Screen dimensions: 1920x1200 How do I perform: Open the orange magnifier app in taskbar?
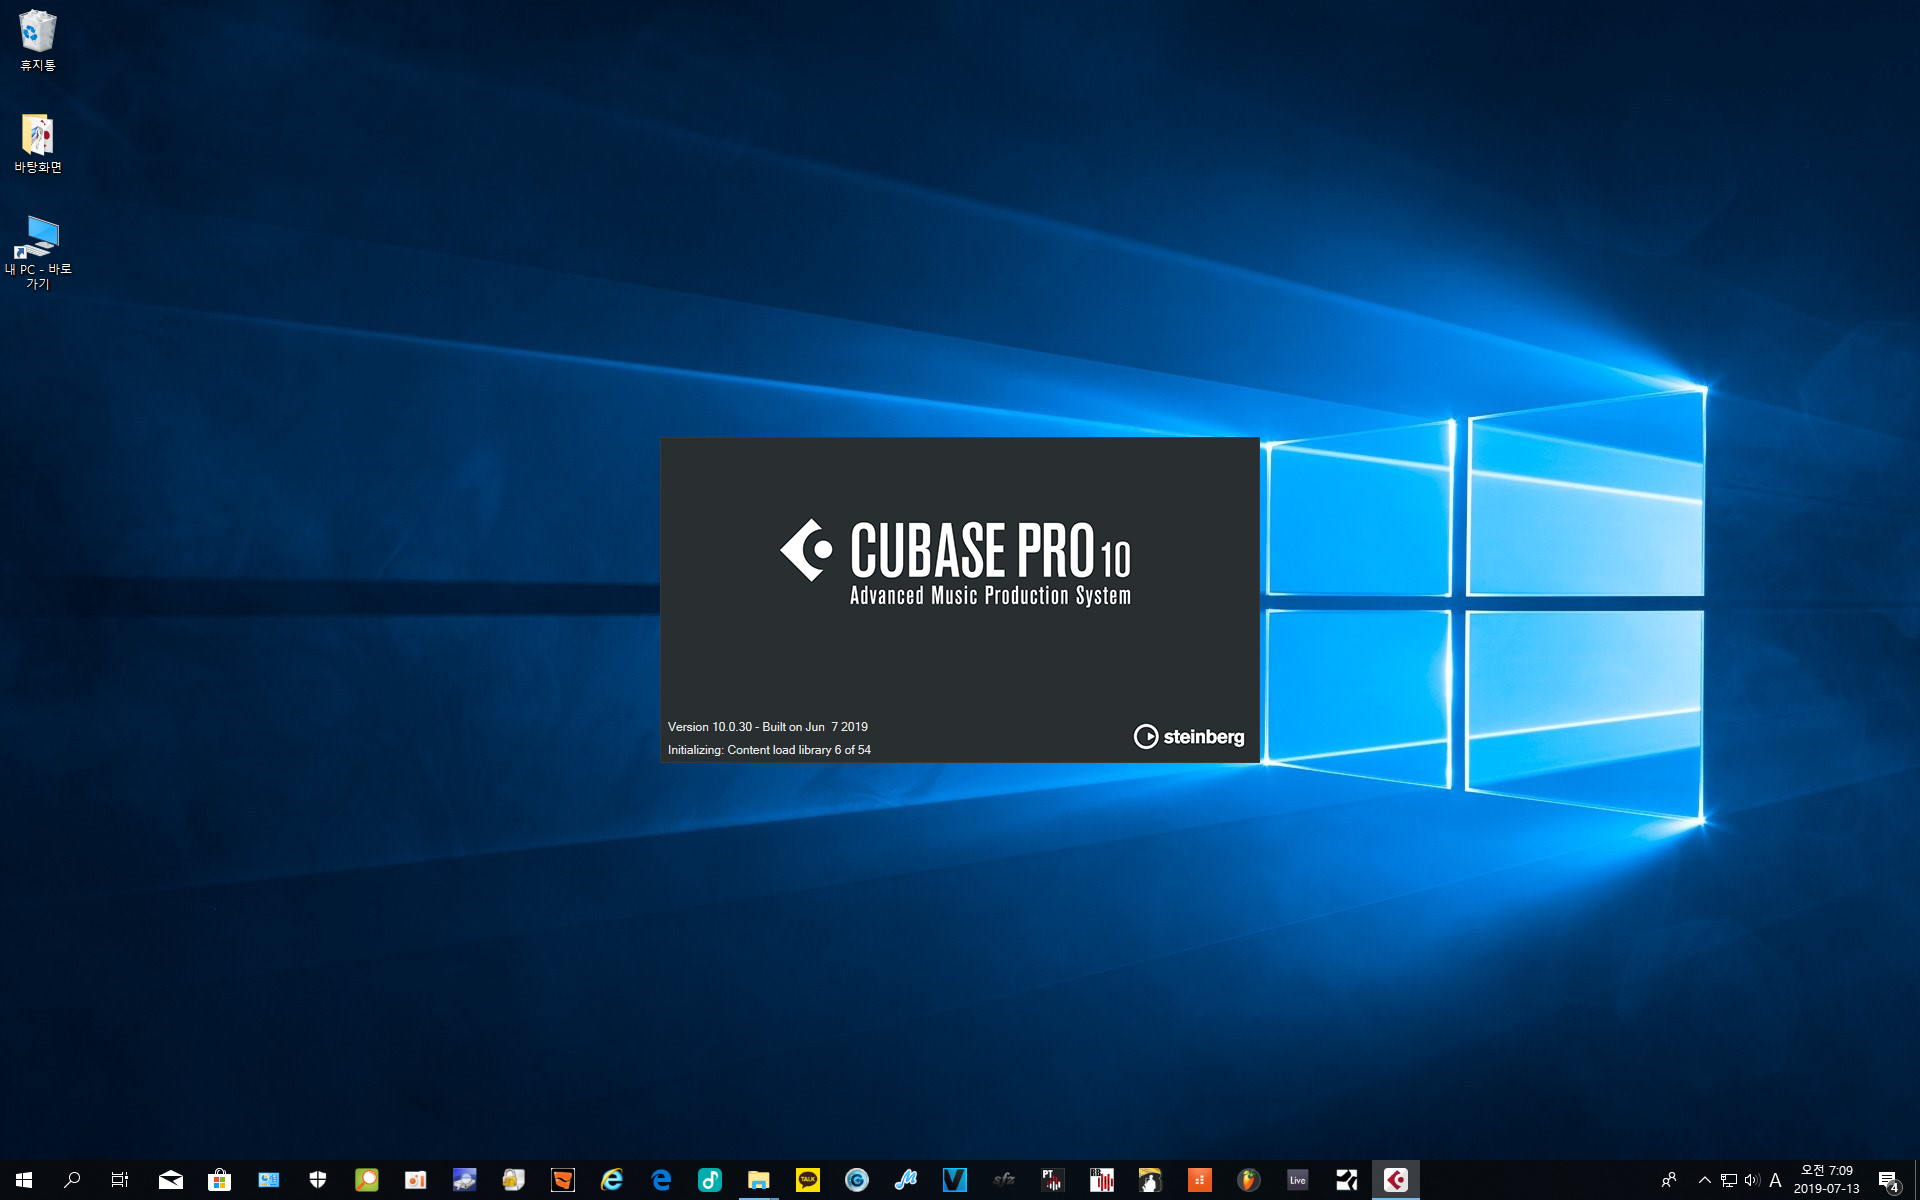tap(367, 1180)
